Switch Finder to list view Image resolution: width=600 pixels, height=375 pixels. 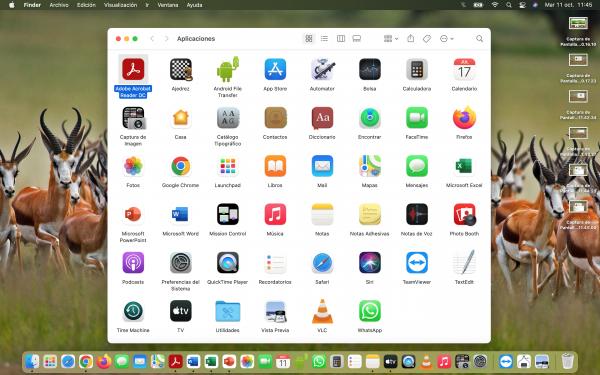324,39
